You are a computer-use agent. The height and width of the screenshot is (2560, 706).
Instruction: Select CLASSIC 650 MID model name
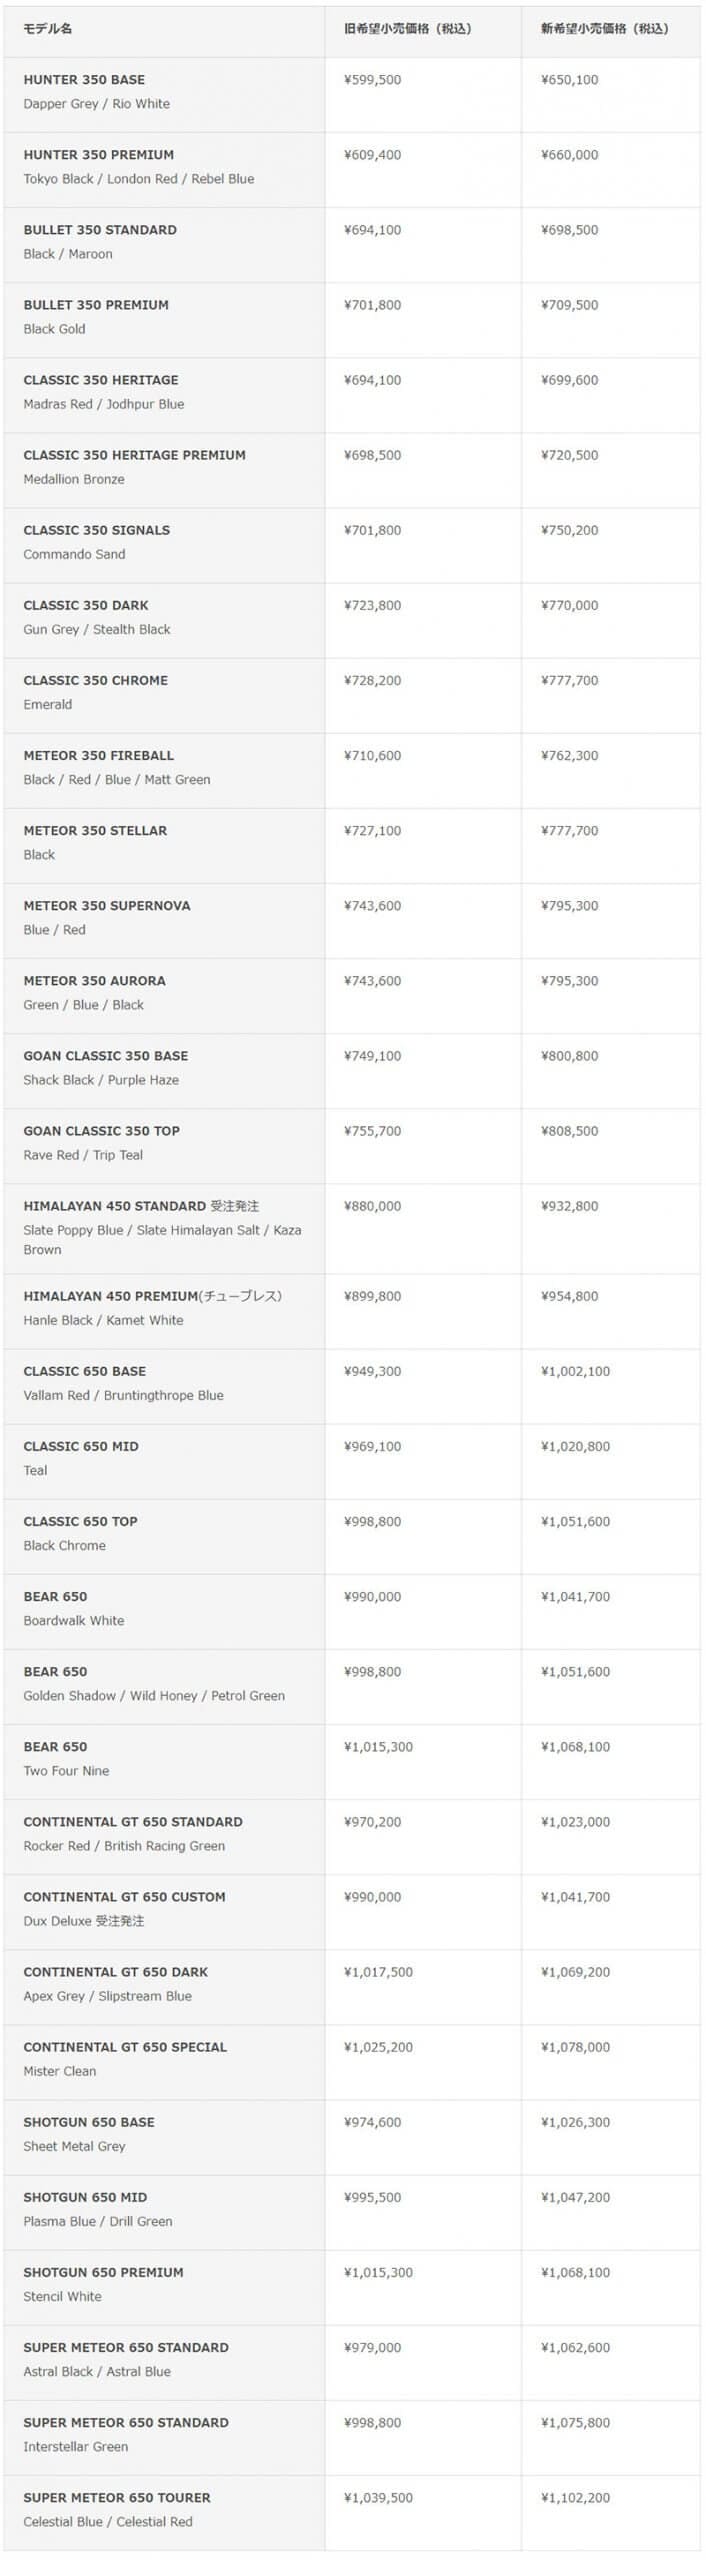pos(81,1446)
